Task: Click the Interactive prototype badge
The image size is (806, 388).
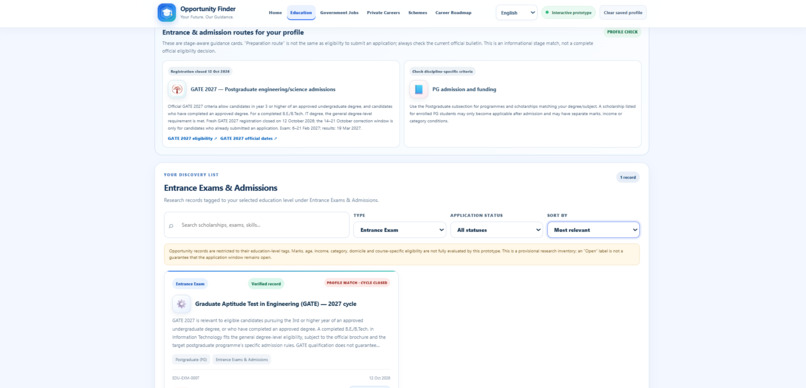Action: pyautogui.click(x=569, y=12)
